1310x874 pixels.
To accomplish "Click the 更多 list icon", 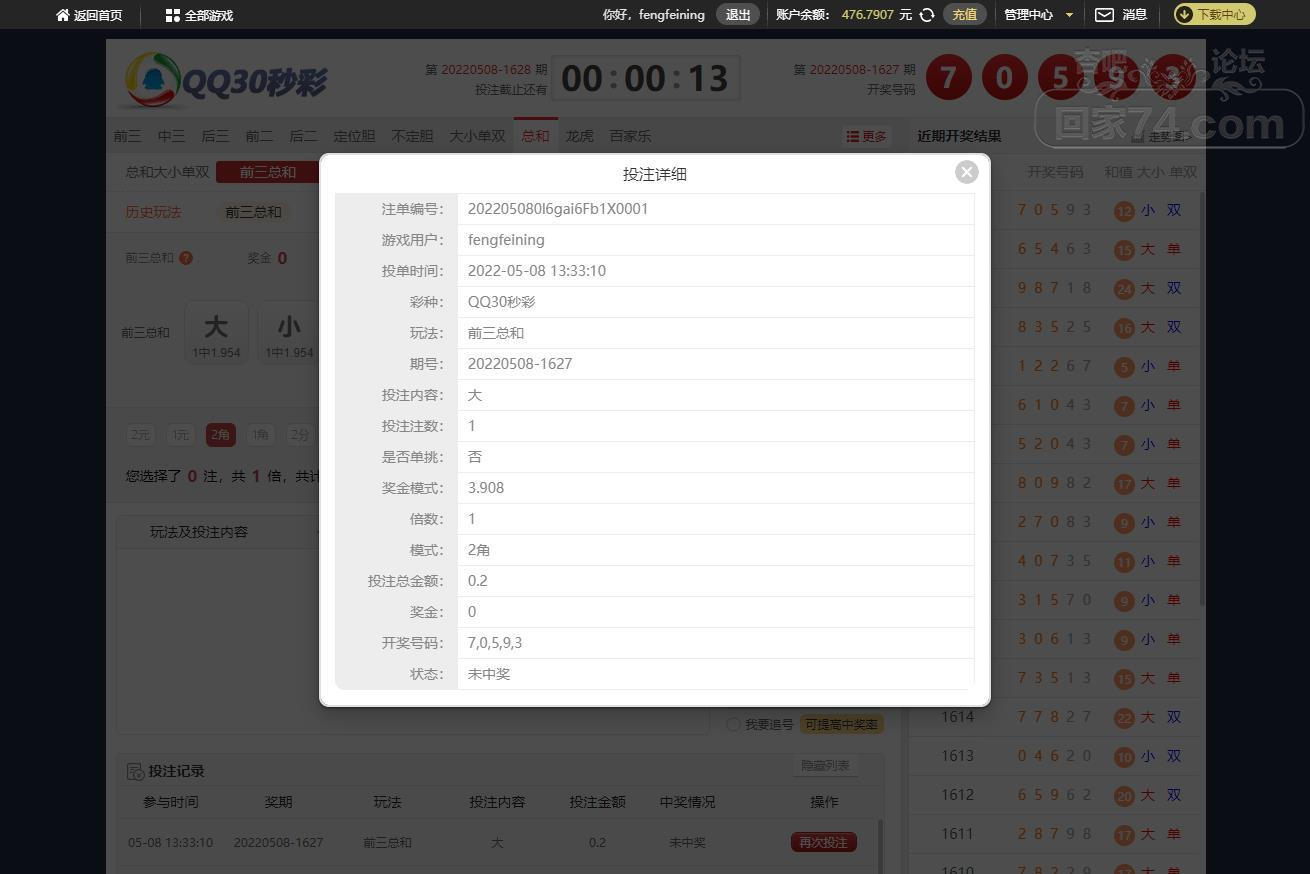I will click(852, 136).
